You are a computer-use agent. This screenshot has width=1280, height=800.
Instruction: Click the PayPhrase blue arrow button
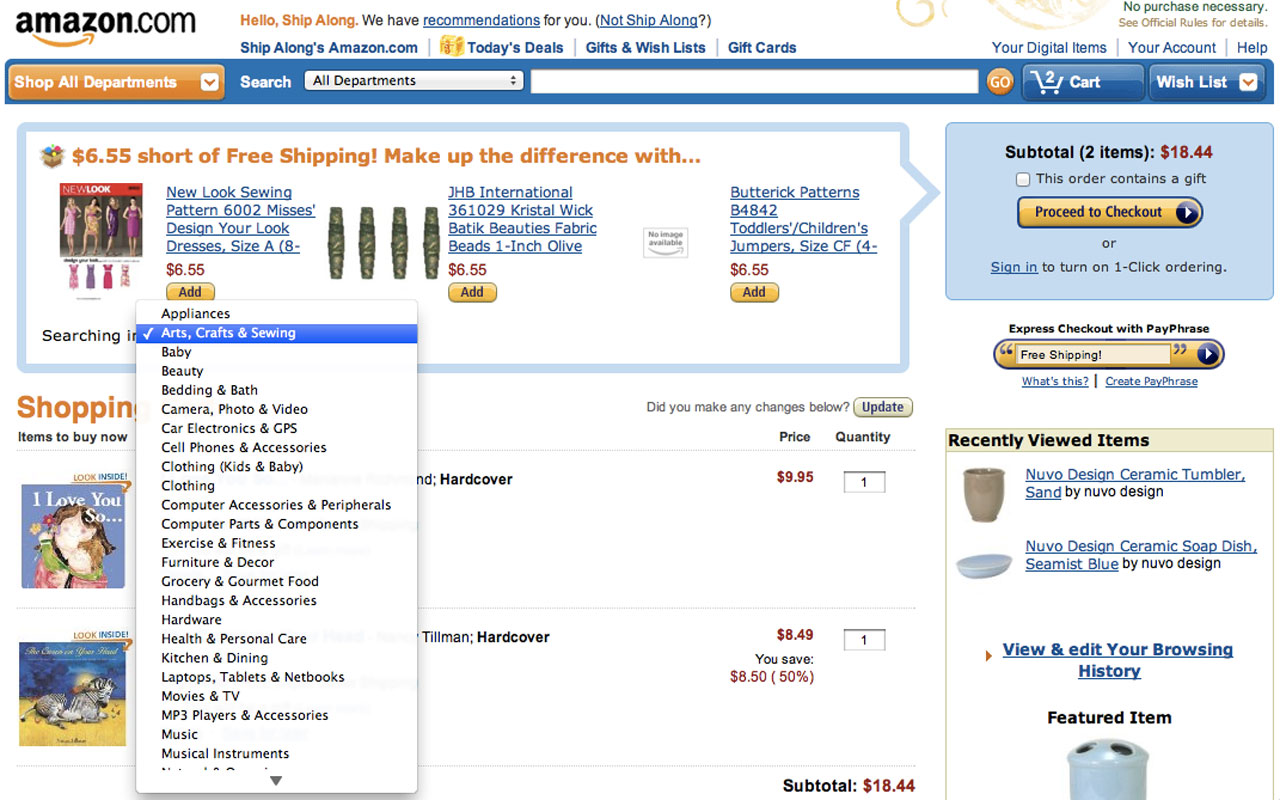(1208, 354)
